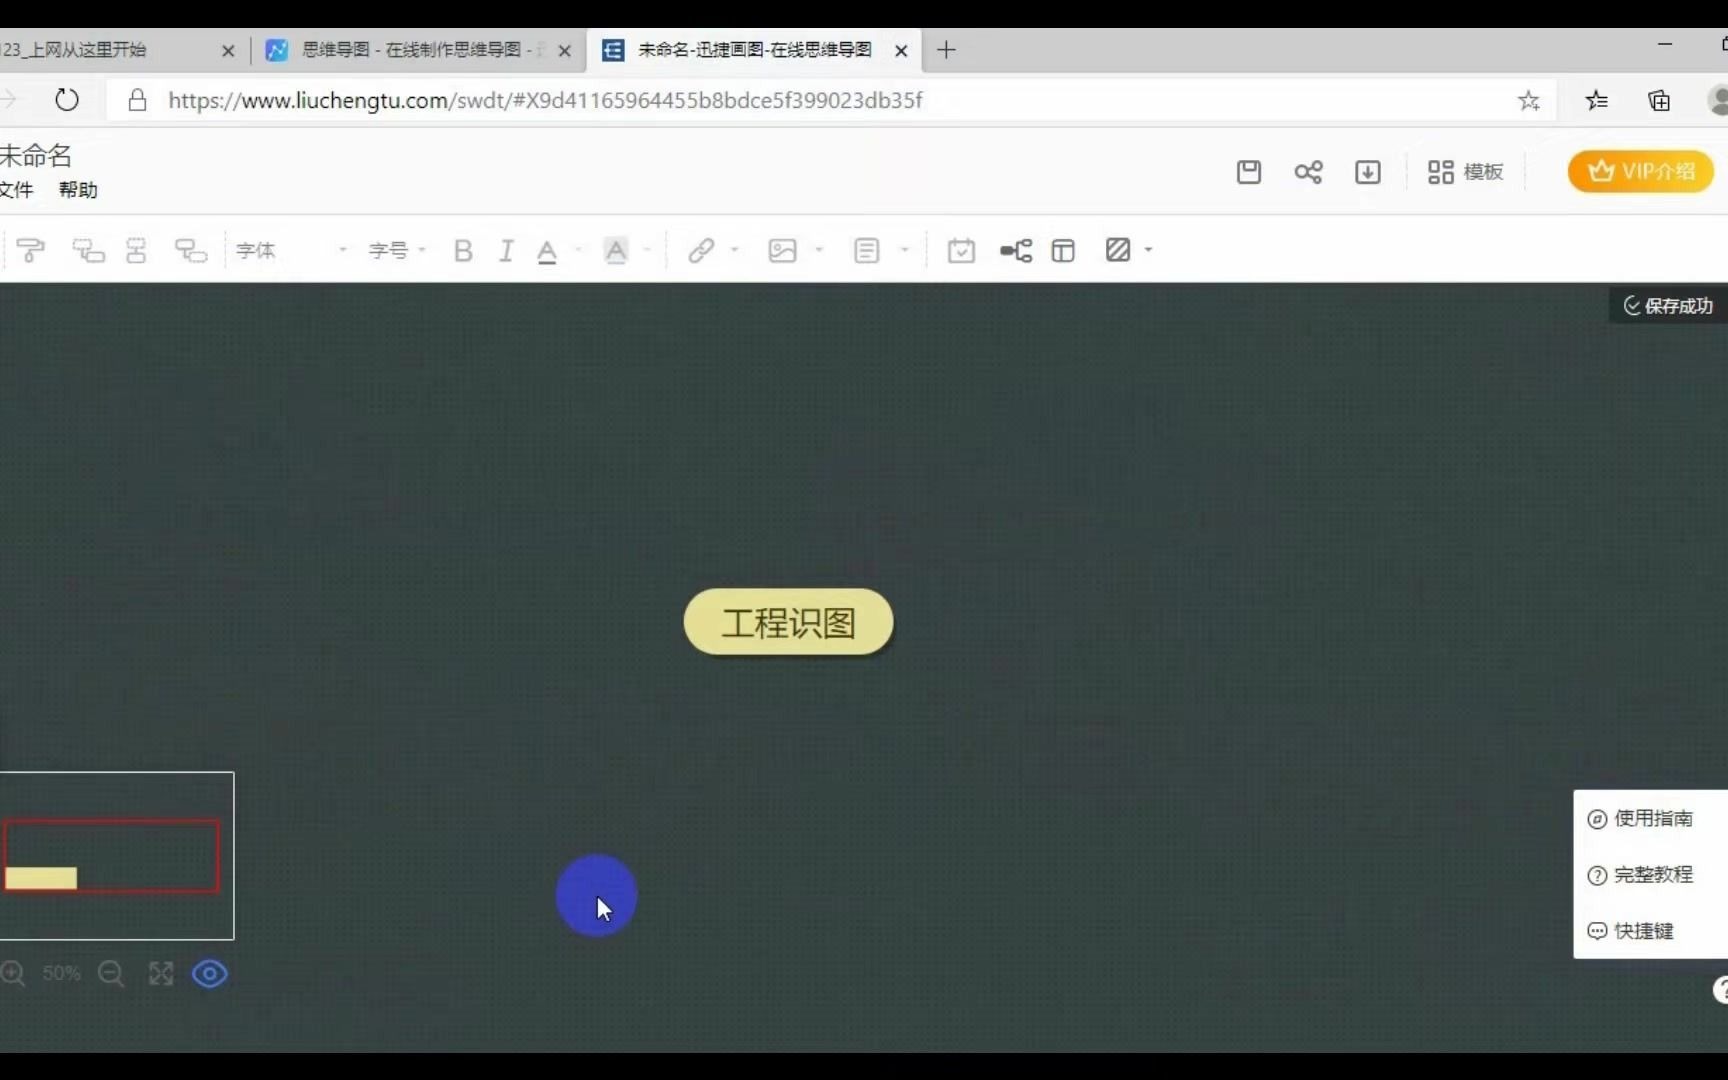The height and width of the screenshot is (1080, 1728).
Task: Zoom in using the magnifier plus icon
Action: click(13, 973)
